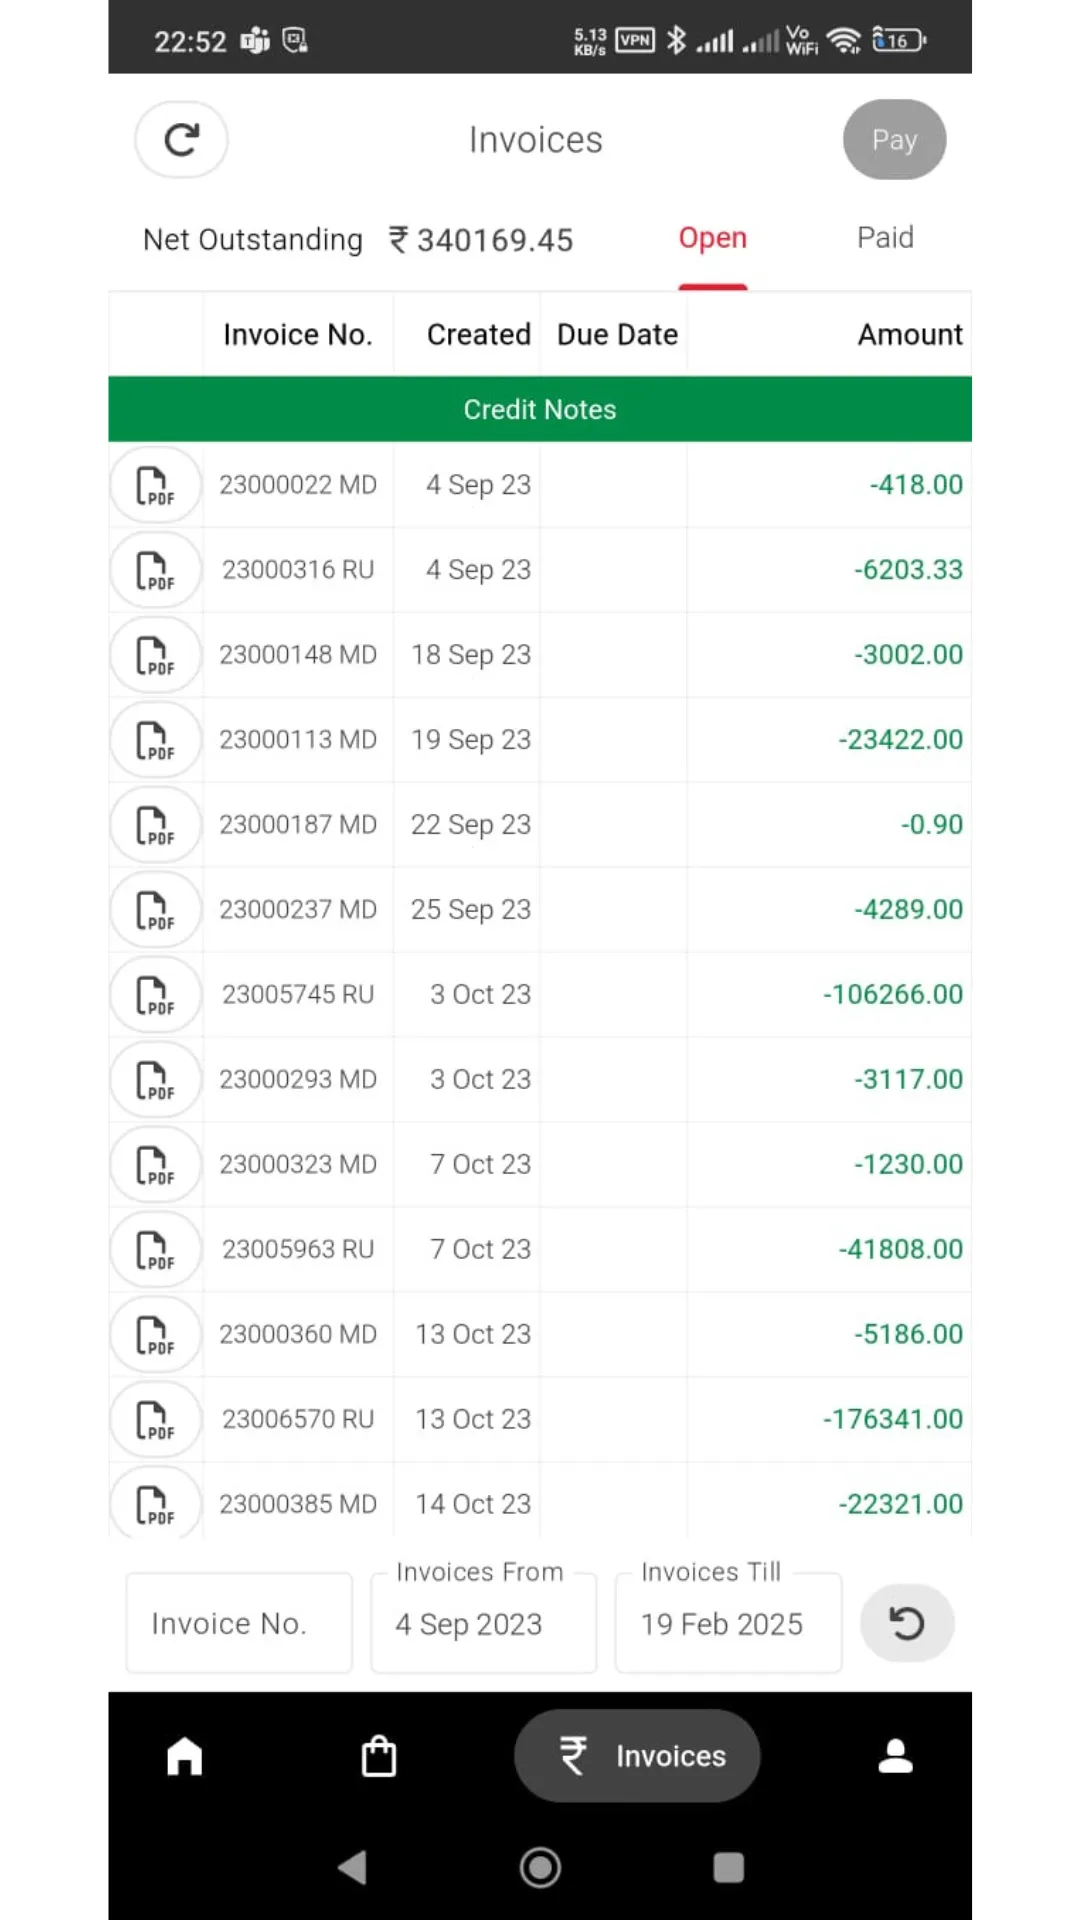Open PDF for credit note 23000316 RU
Viewport: 1080px width, 1920px height.
[155, 570]
